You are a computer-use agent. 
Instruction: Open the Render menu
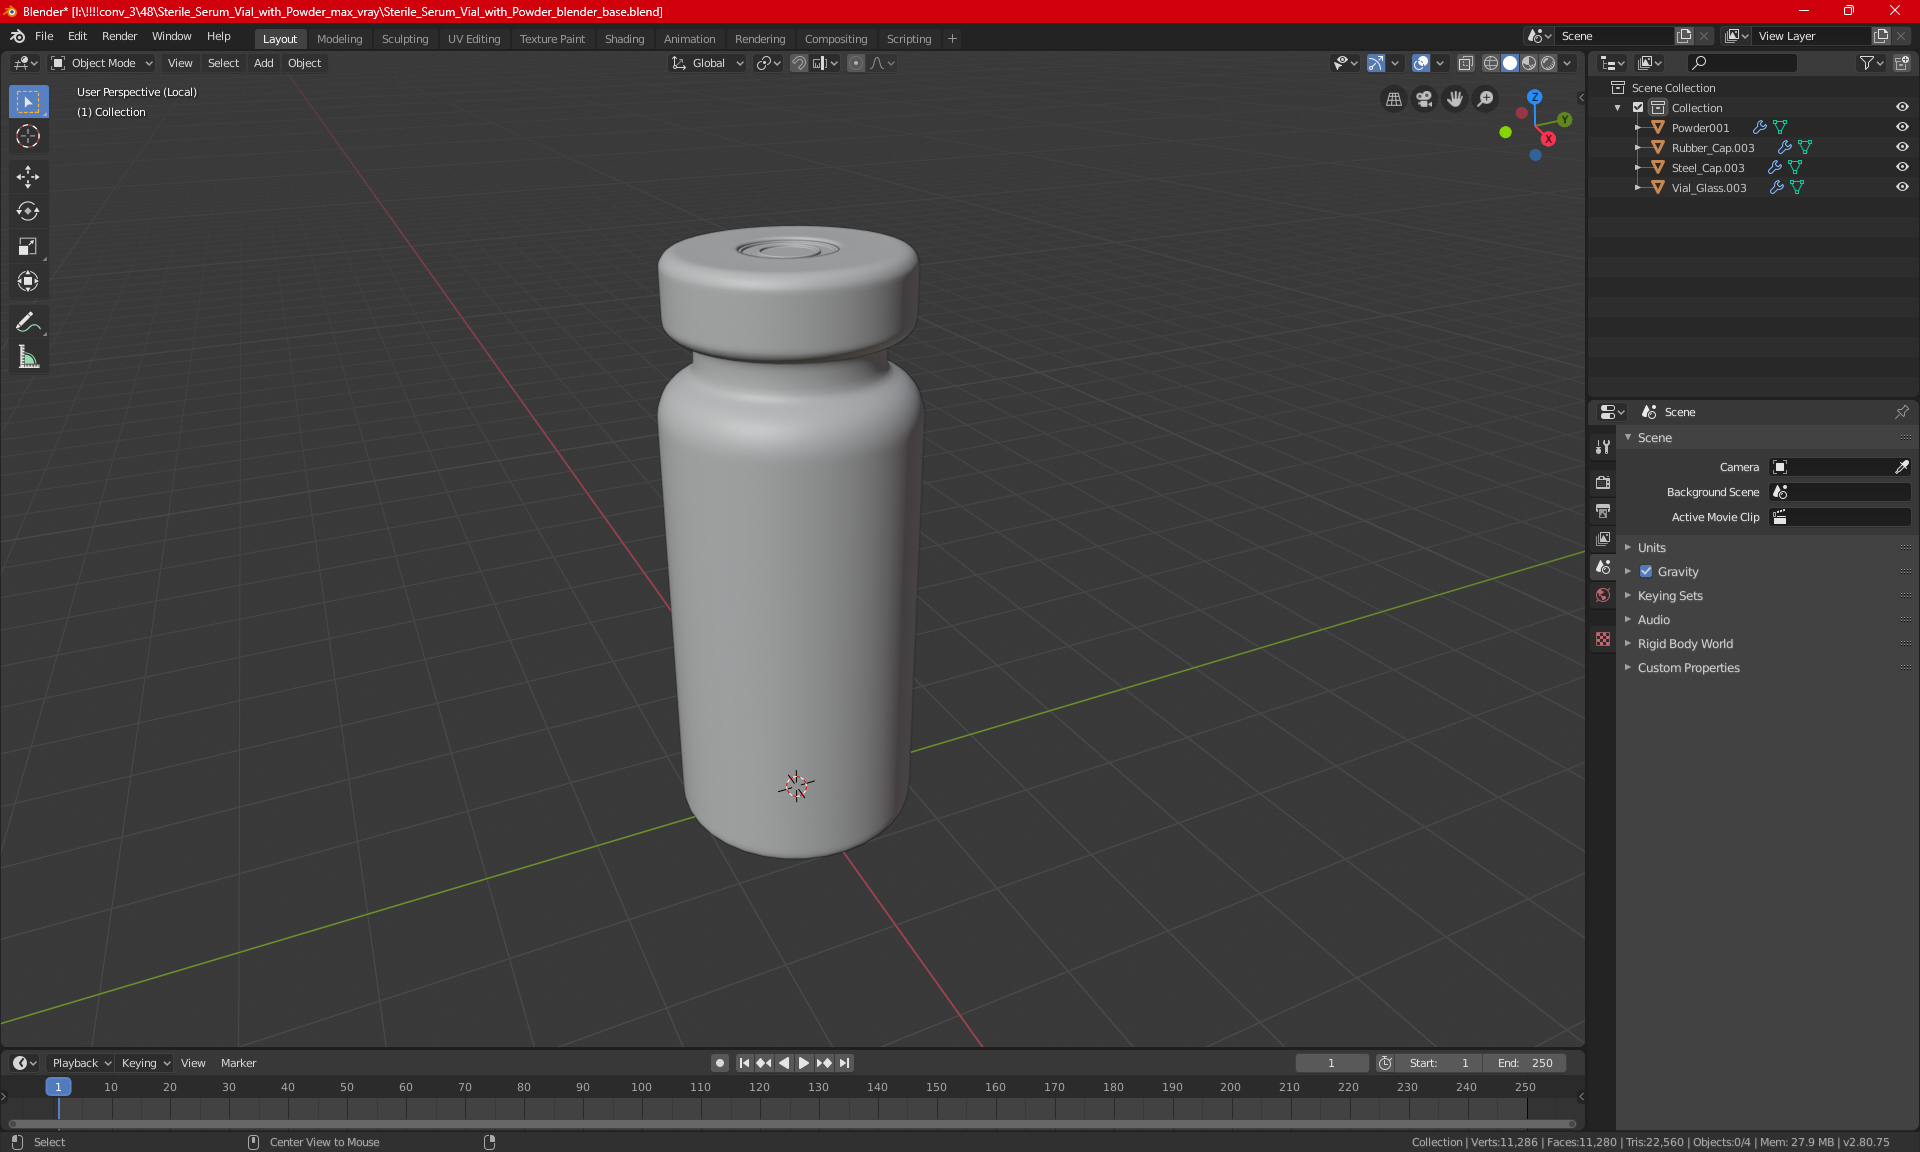(119, 36)
